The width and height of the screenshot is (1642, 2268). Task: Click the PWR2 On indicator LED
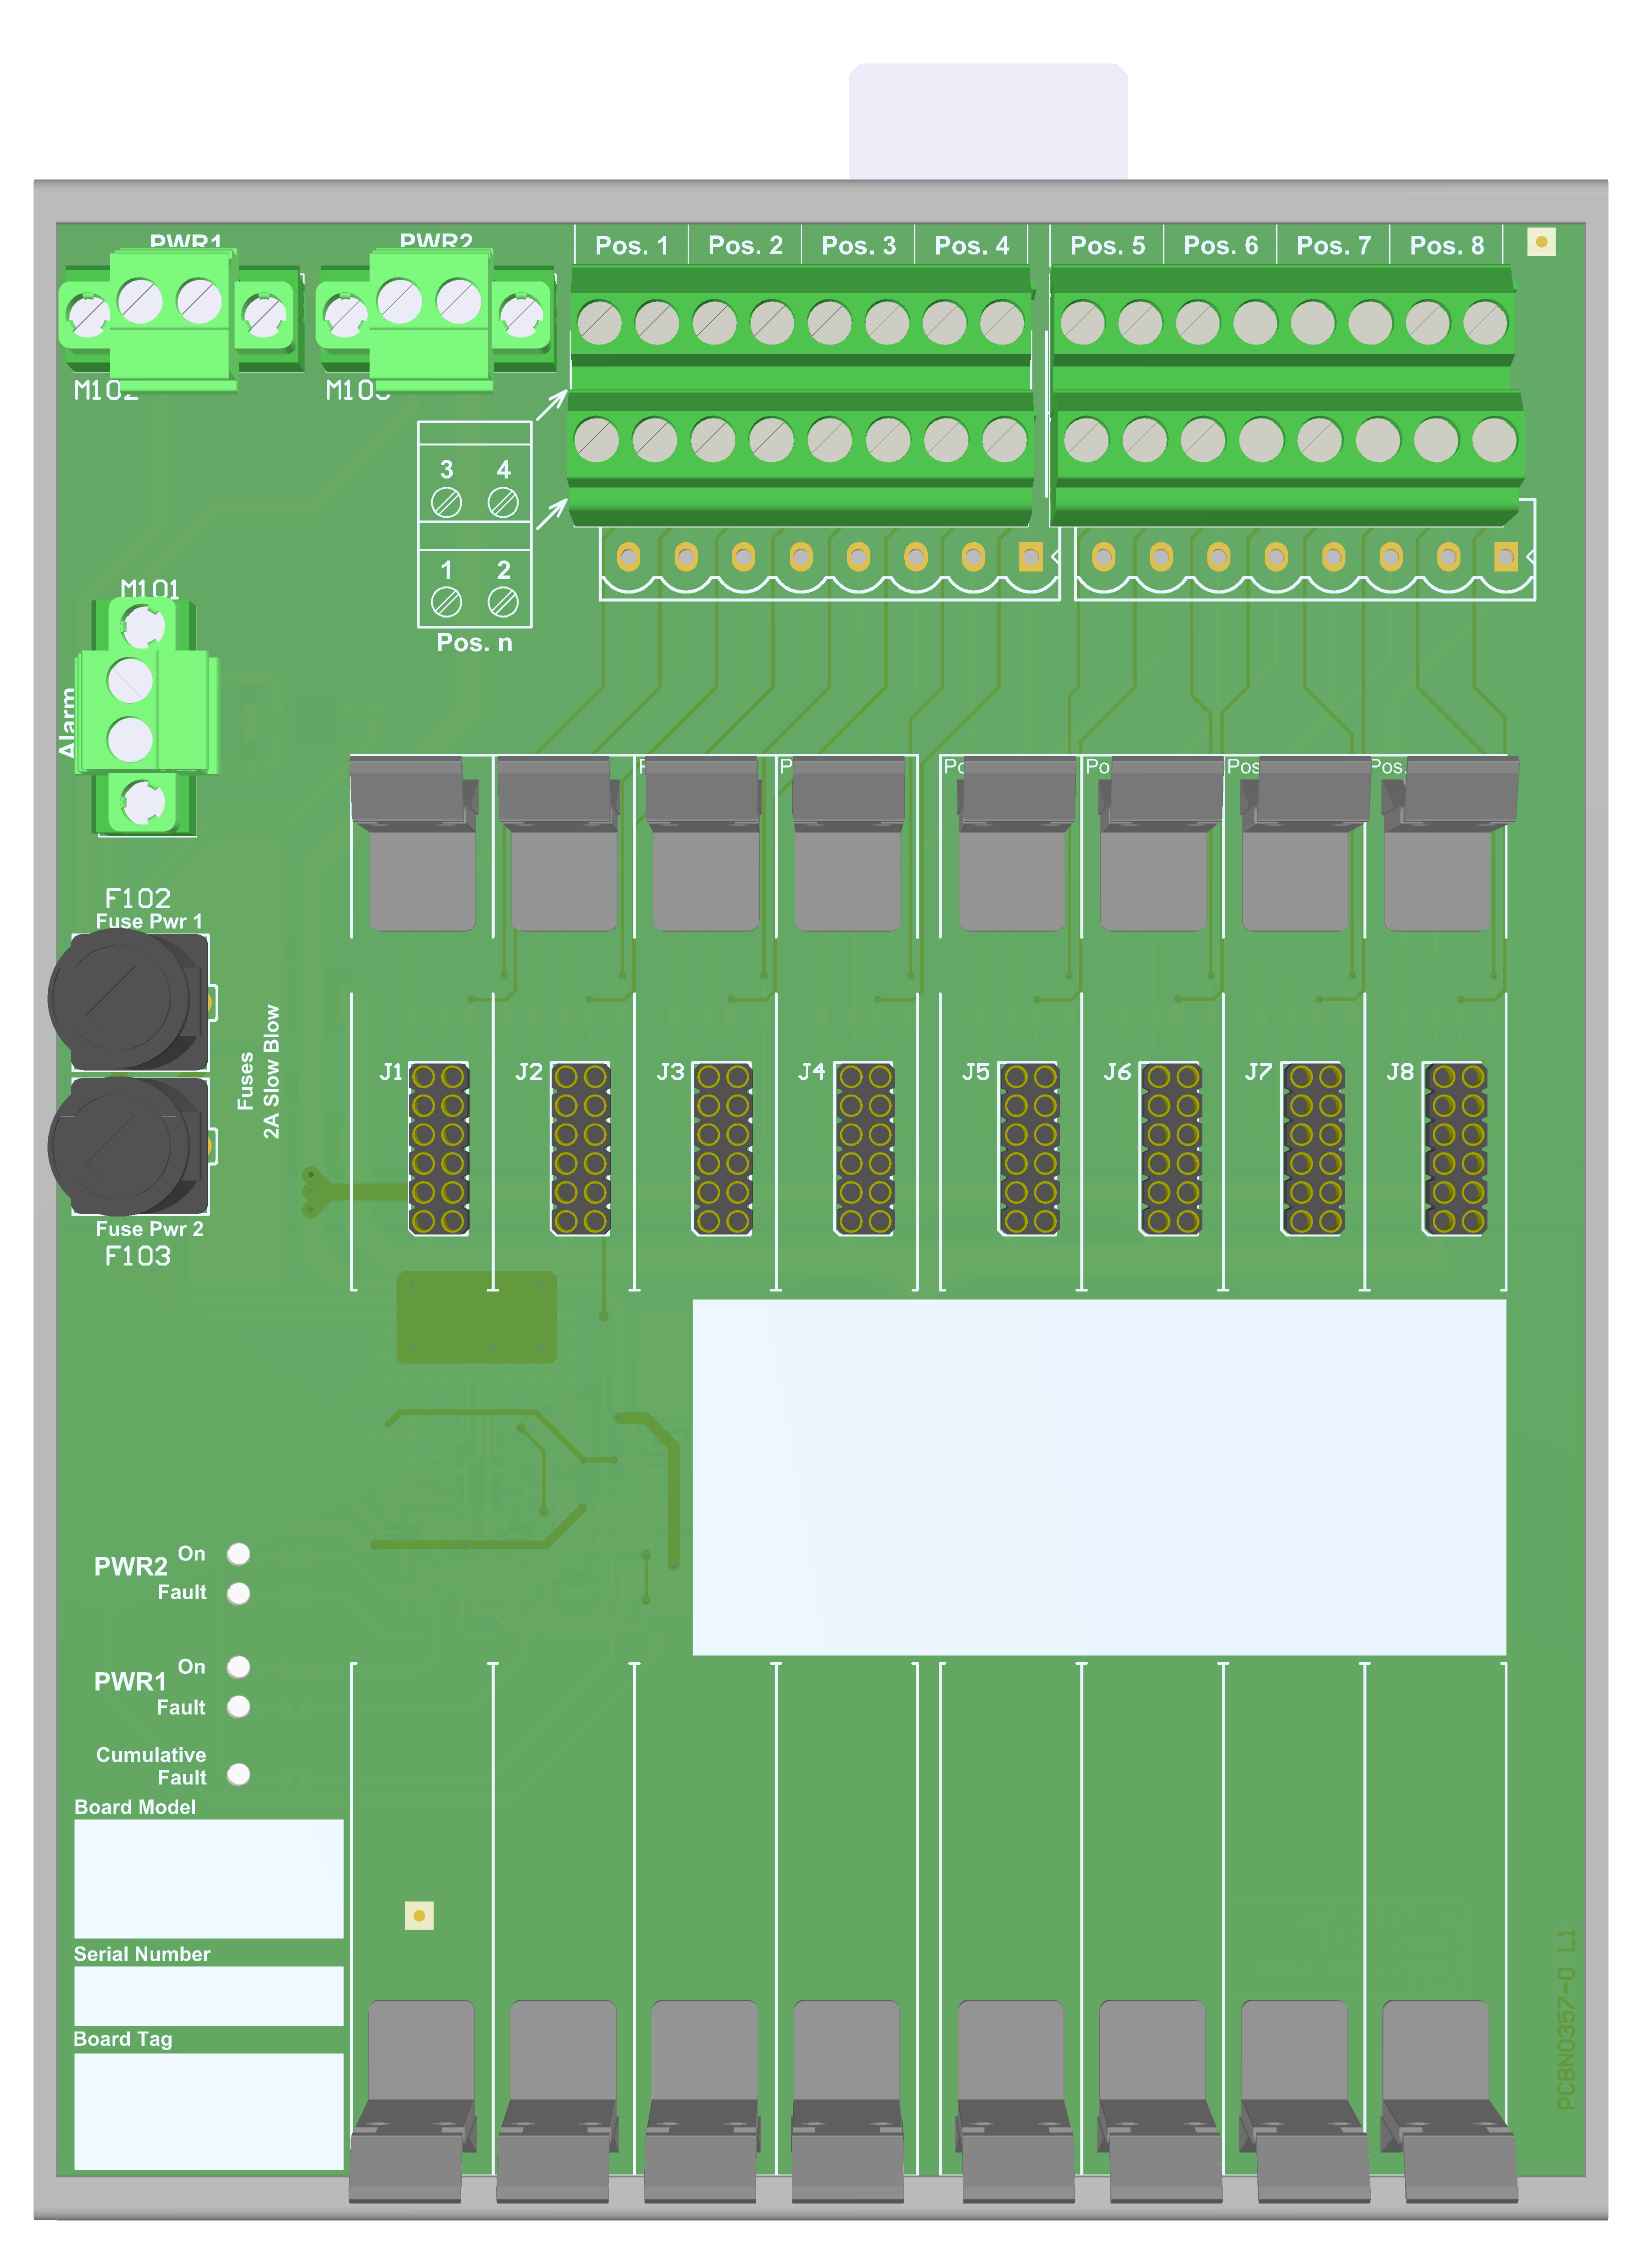tap(238, 1554)
